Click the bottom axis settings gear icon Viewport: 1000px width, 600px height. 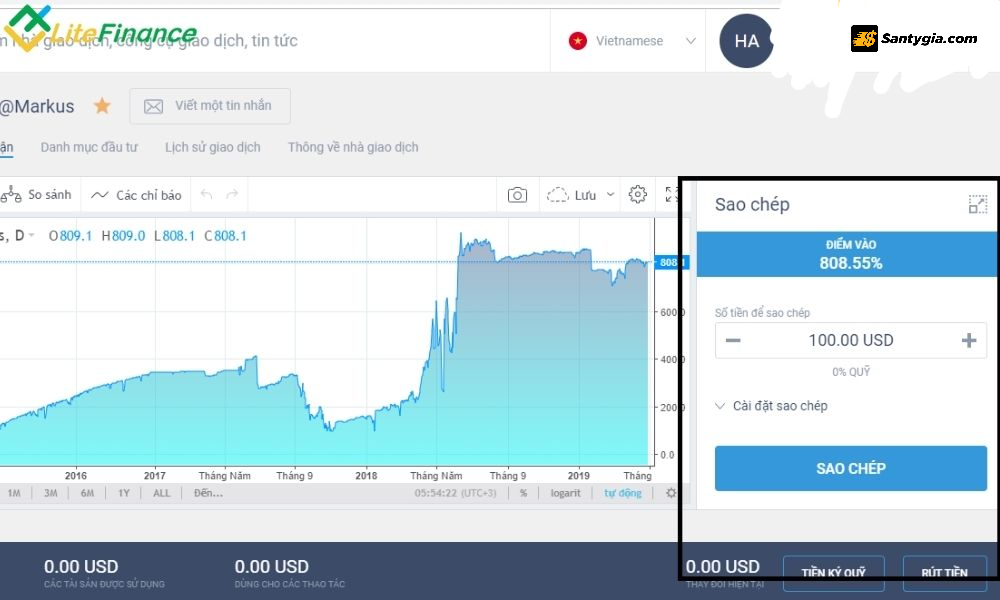(x=671, y=493)
